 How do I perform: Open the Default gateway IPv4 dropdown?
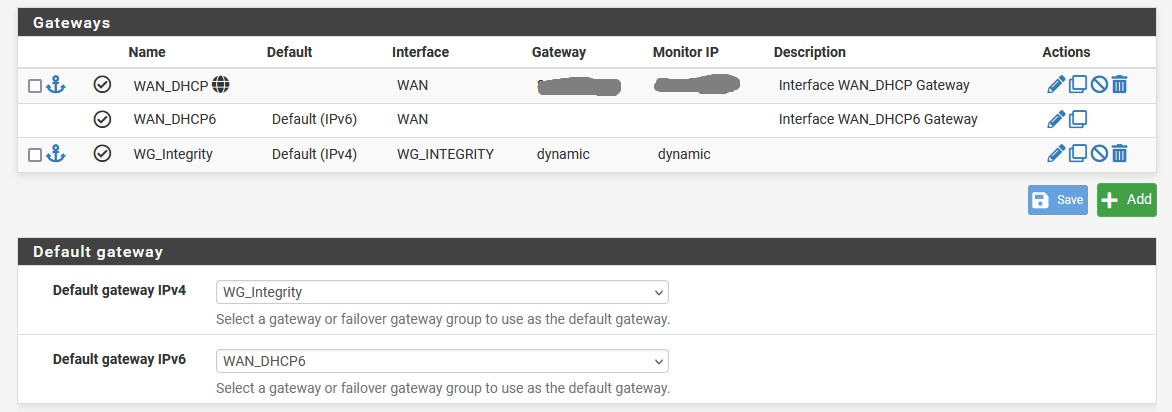pos(442,292)
